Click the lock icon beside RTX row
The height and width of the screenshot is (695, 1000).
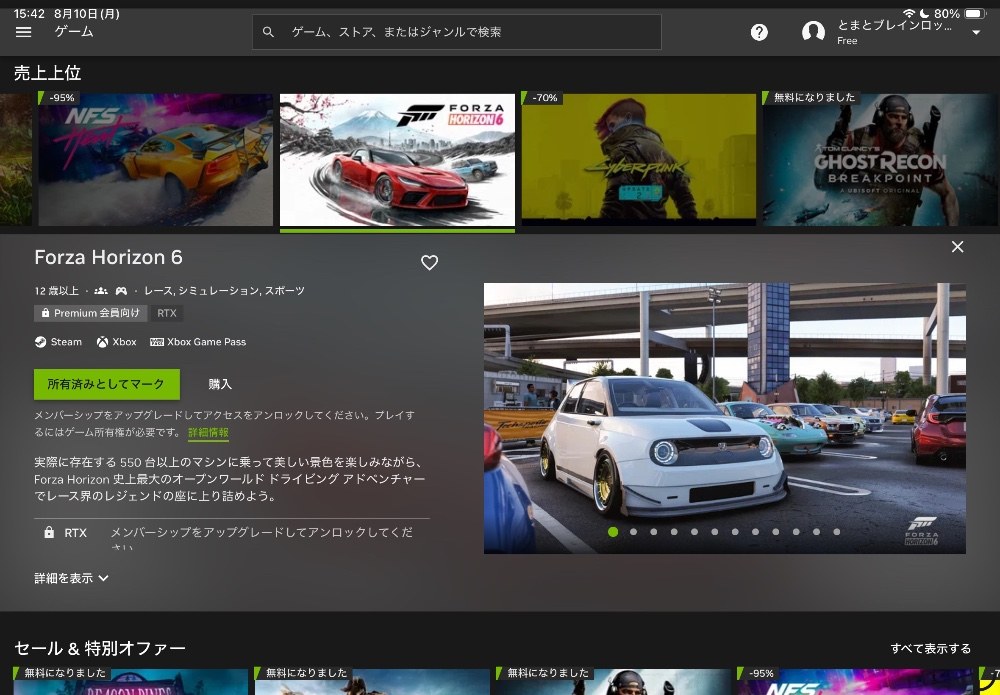pos(48,532)
